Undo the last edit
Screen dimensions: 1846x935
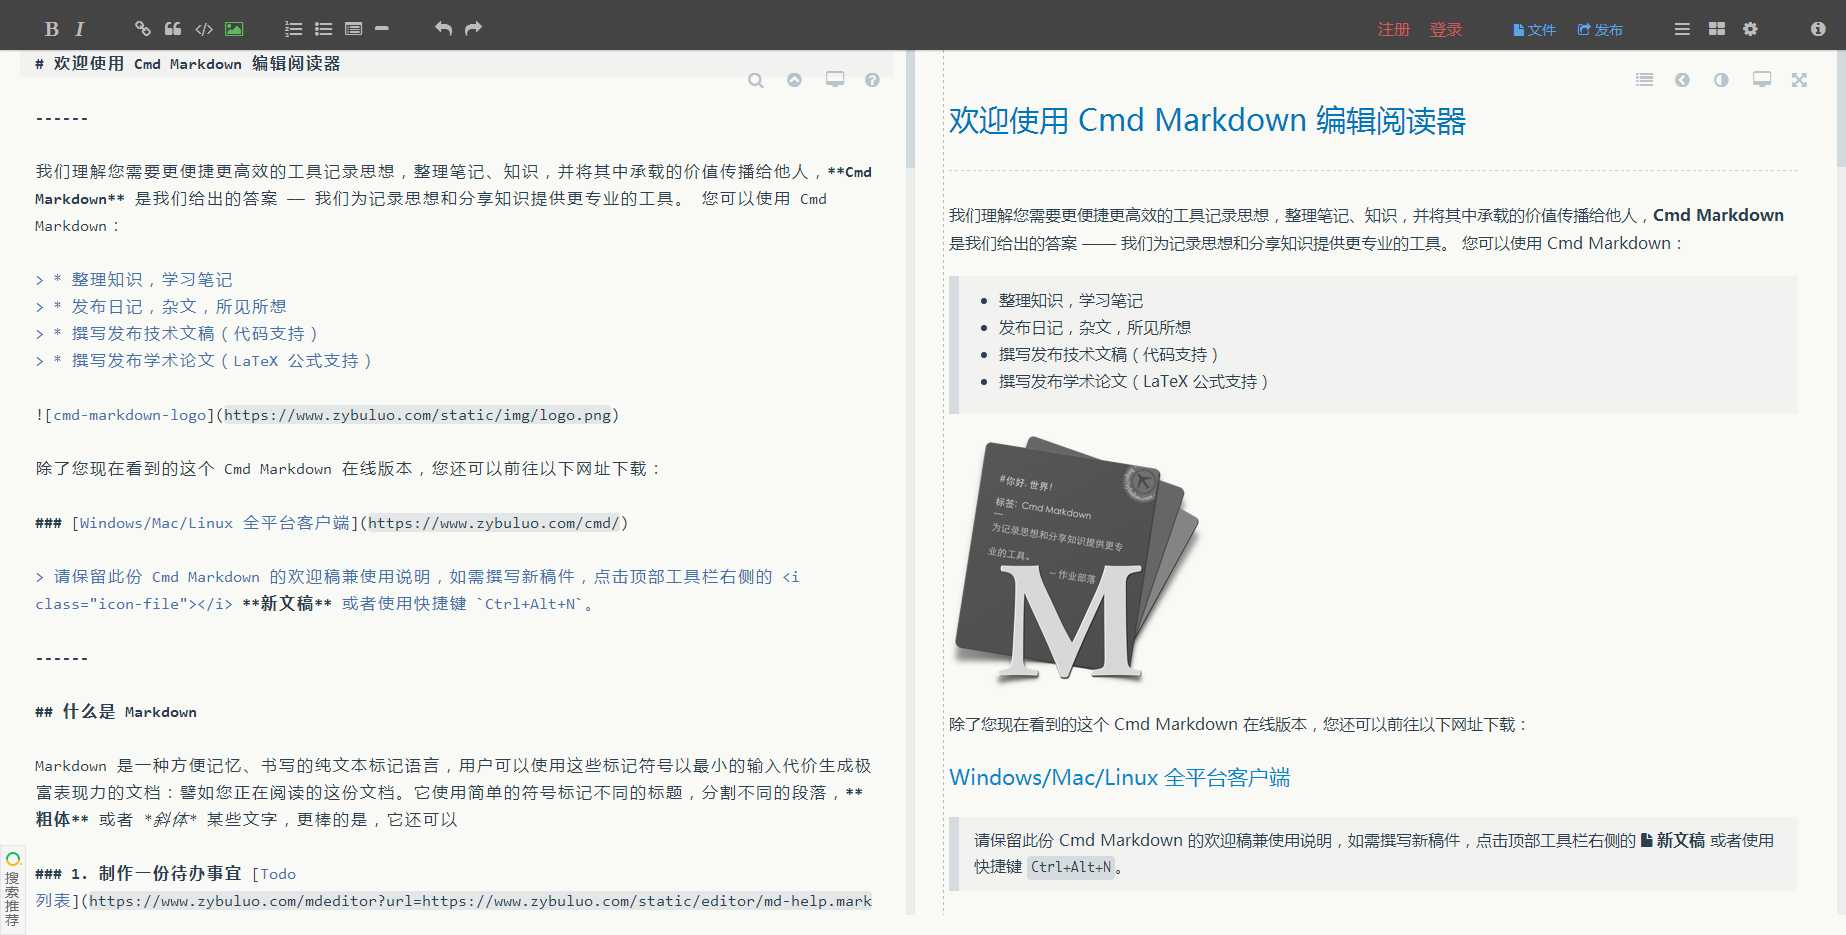(444, 28)
